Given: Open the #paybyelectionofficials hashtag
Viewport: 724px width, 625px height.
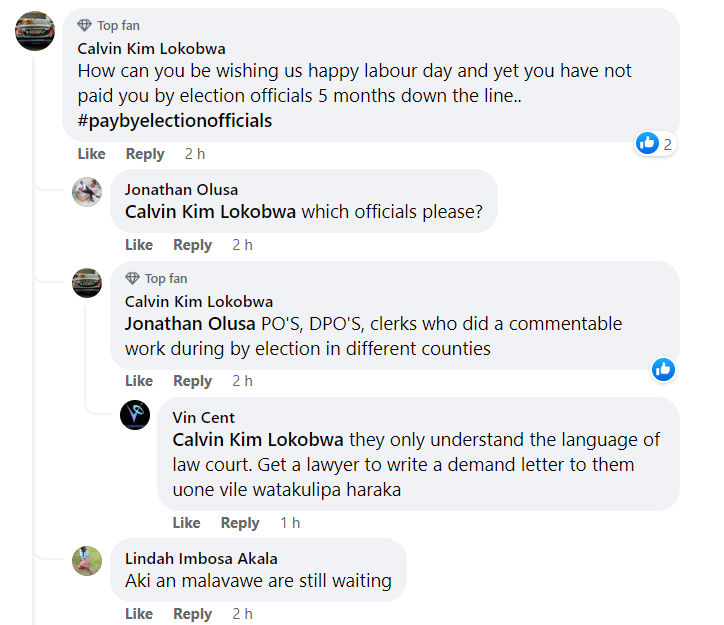Looking at the screenshot, I should 175,121.
